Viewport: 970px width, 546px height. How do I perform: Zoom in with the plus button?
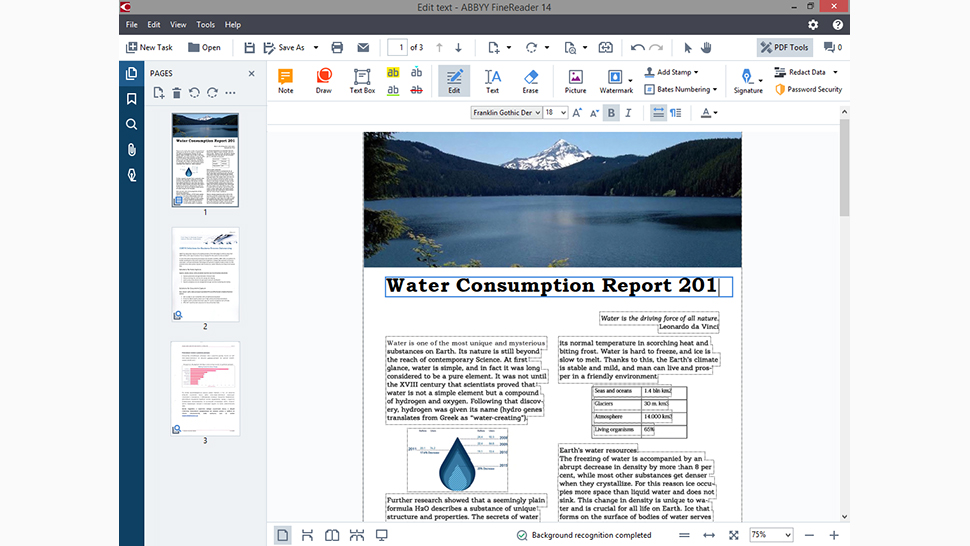tap(834, 535)
